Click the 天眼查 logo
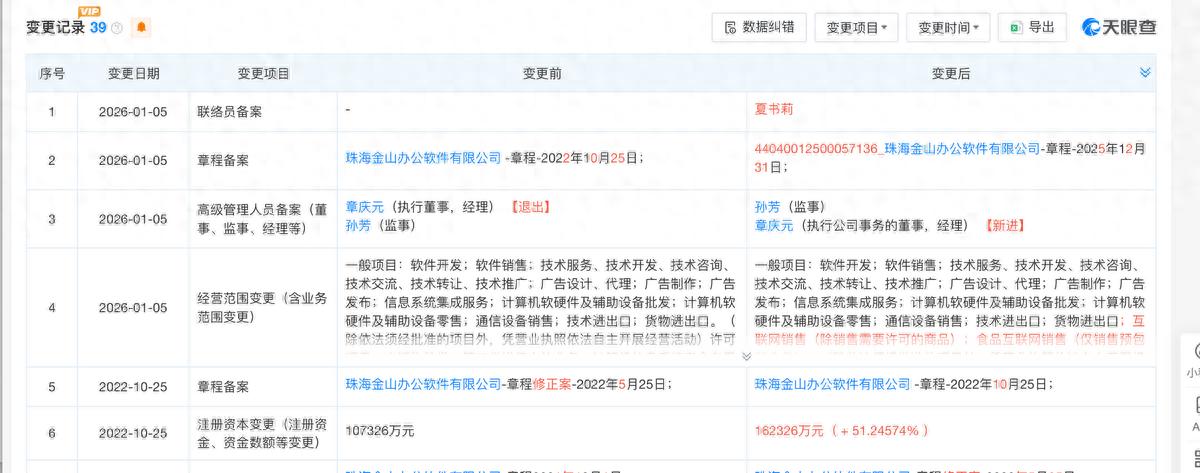This screenshot has width=1200, height=473. pos(1121,27)
